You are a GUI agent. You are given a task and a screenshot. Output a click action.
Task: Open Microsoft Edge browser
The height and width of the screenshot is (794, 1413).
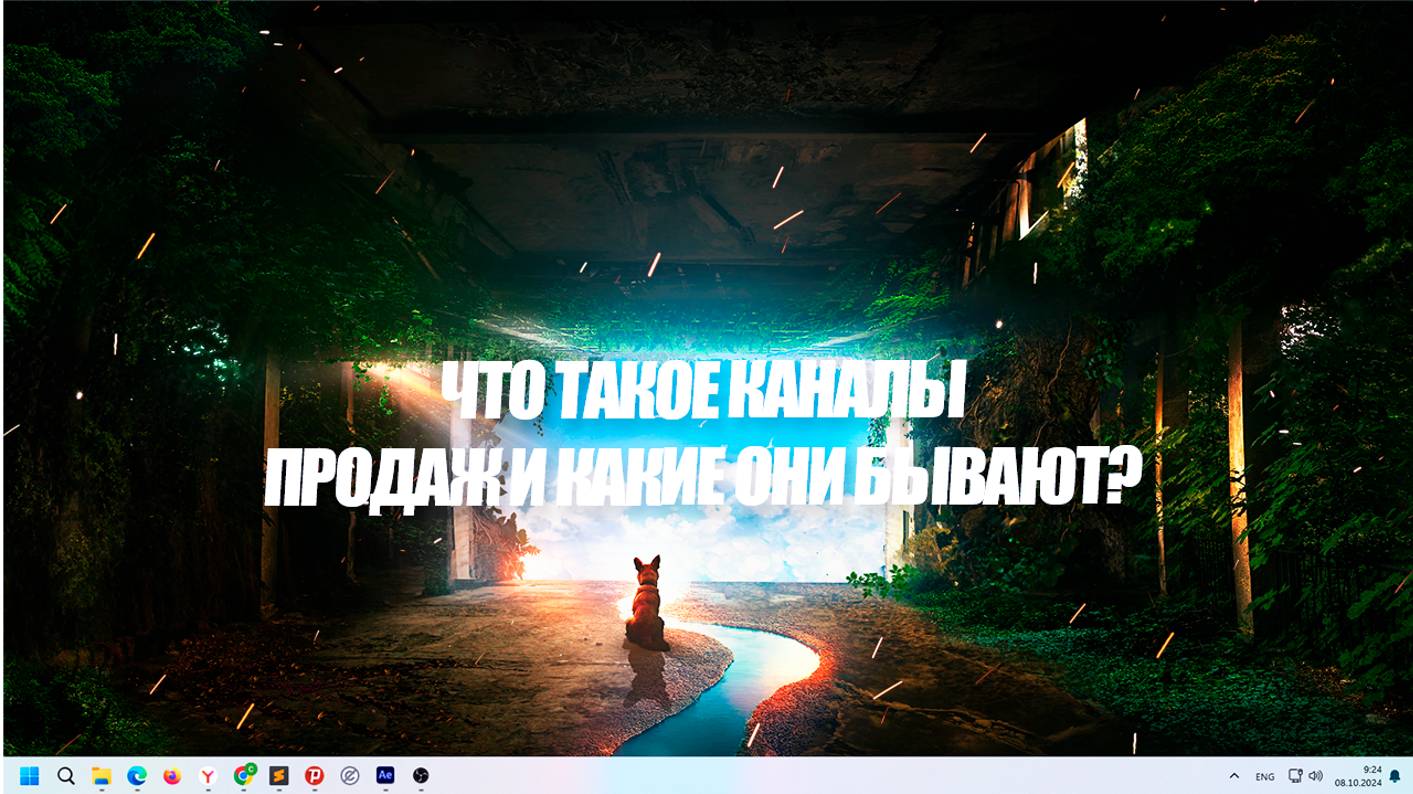click(137, 775)
